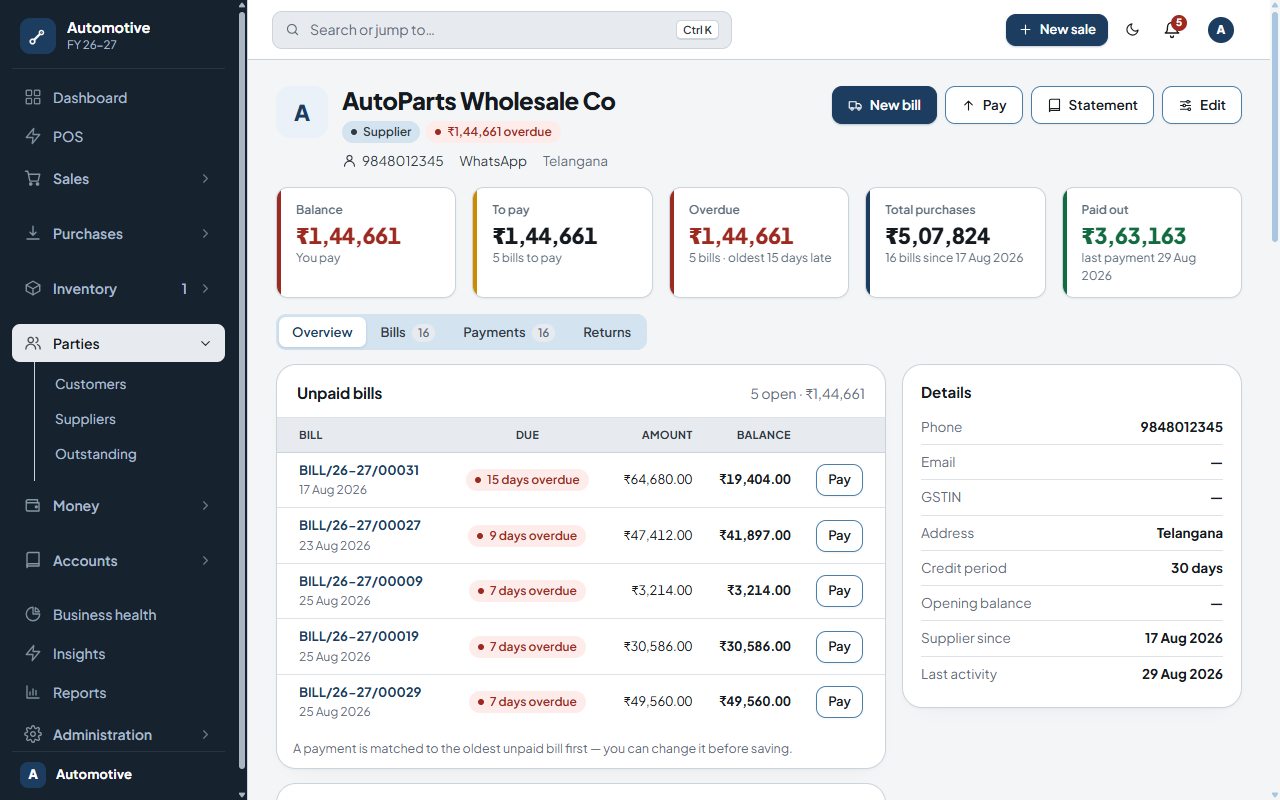The height and width of the screenshot is (800, 1280).
Task: Expand the Inventory menu chevron
Action: pyautogui.click(x=205, y=289)
